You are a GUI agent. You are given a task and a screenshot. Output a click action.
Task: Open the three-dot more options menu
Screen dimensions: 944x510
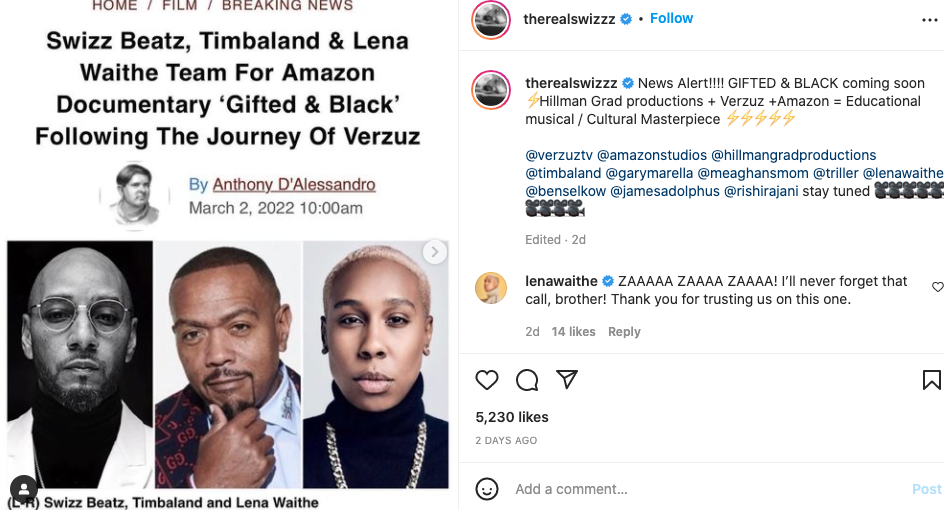930,19
